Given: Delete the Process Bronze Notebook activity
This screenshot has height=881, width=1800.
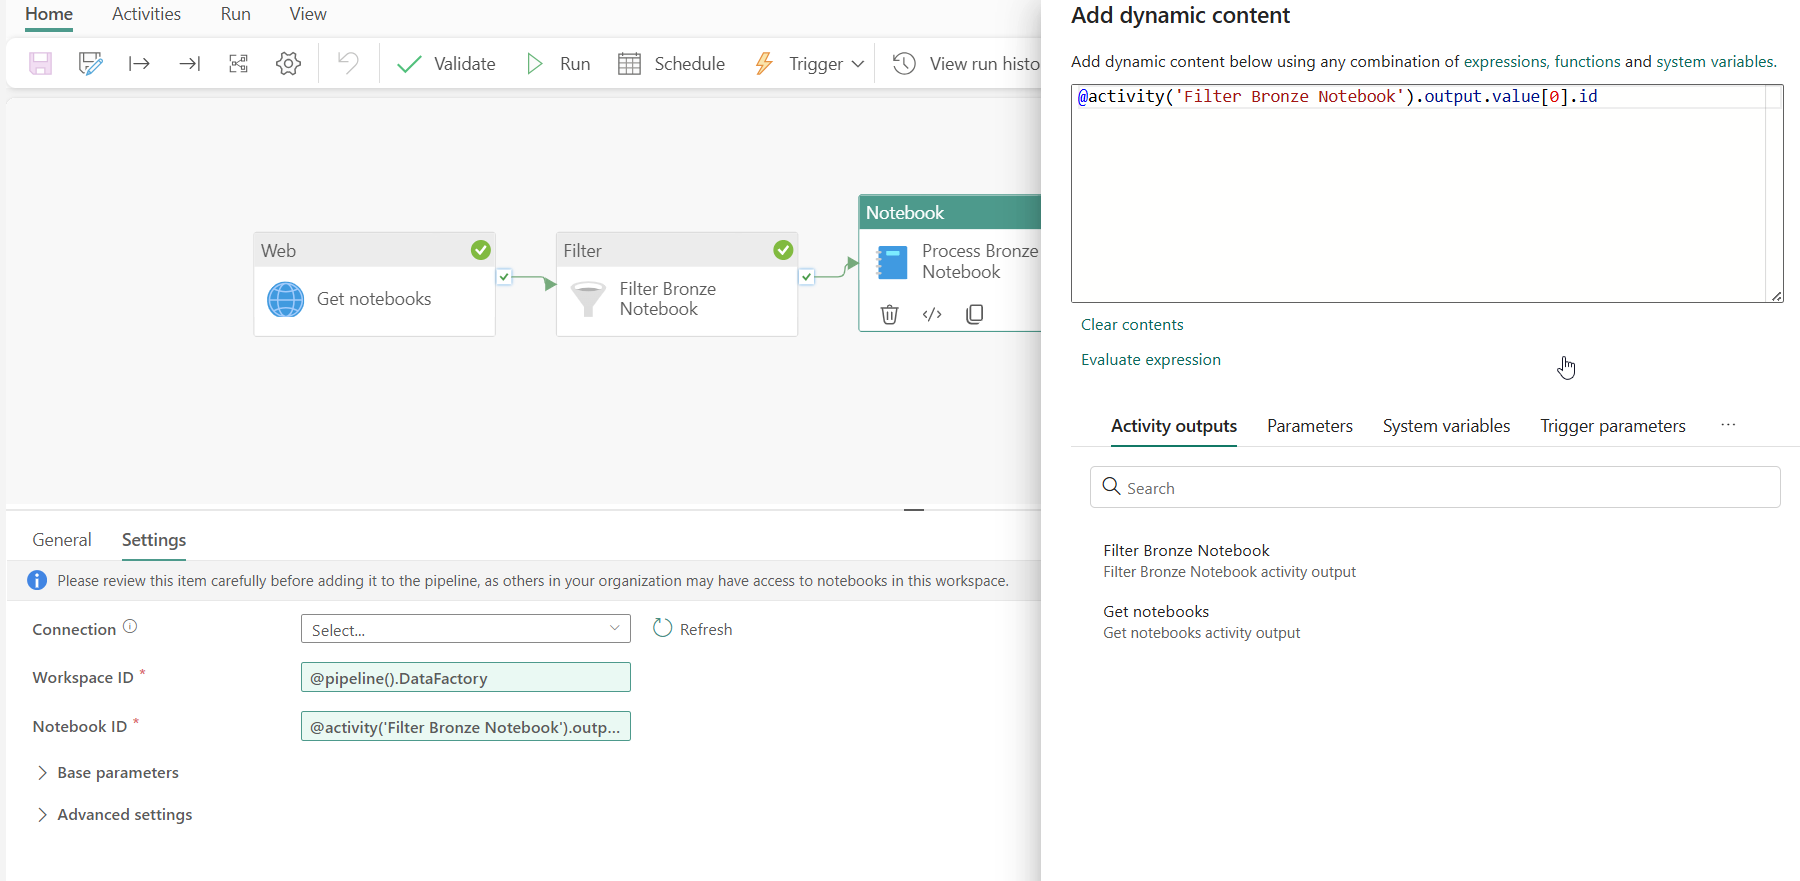Looking at the screenshot, I should coord(889,314).
